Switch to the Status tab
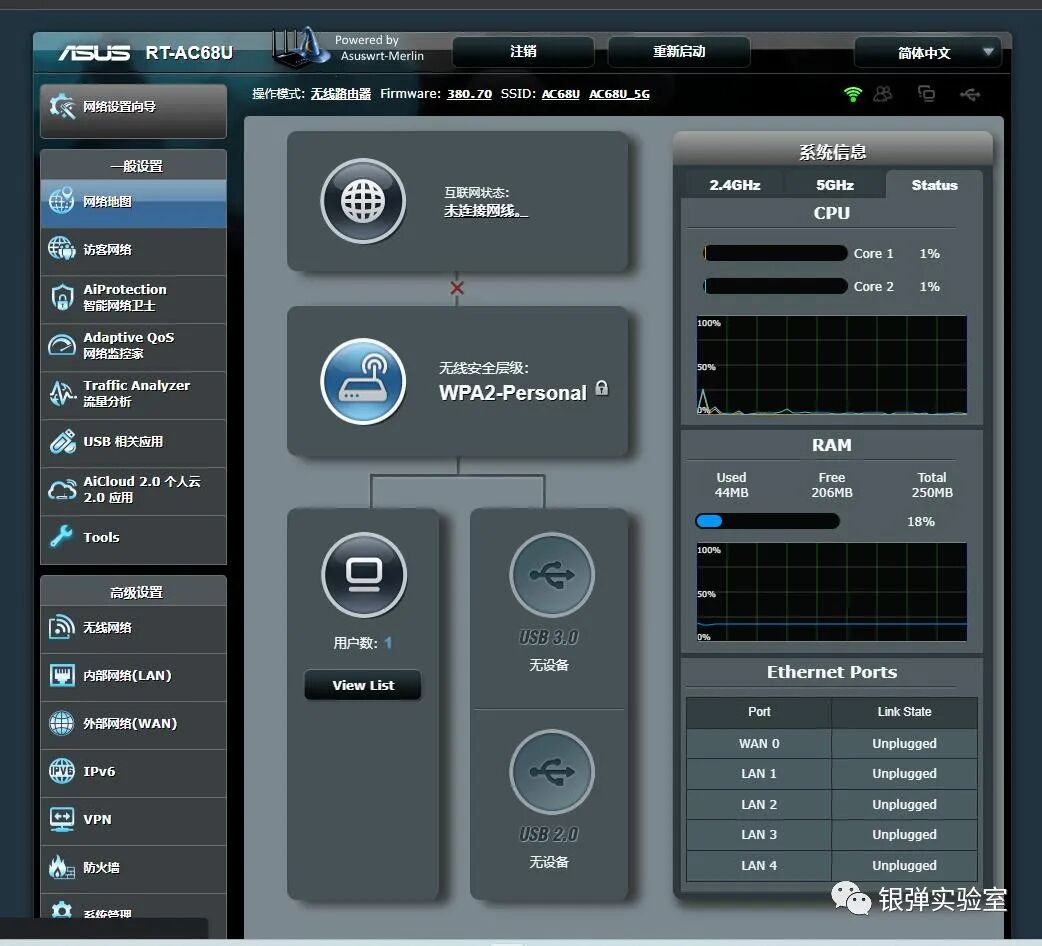Image resolution: width=1042 pixels, height=946 pixels. coord(934,185)
